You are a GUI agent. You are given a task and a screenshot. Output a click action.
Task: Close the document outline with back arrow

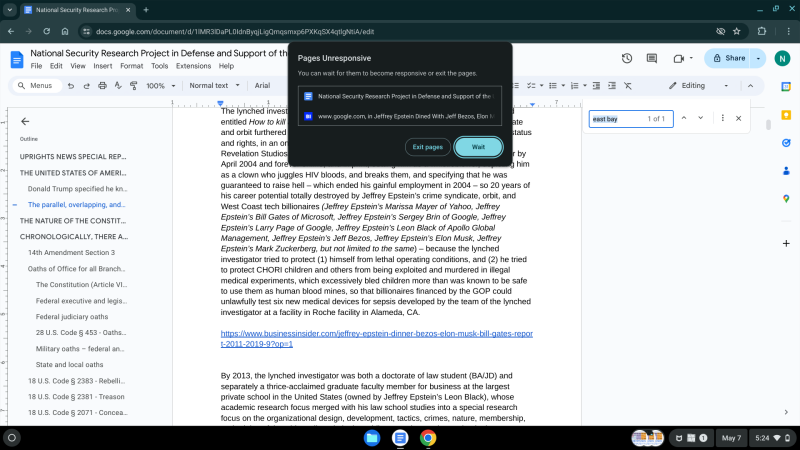tap(25, 121)
